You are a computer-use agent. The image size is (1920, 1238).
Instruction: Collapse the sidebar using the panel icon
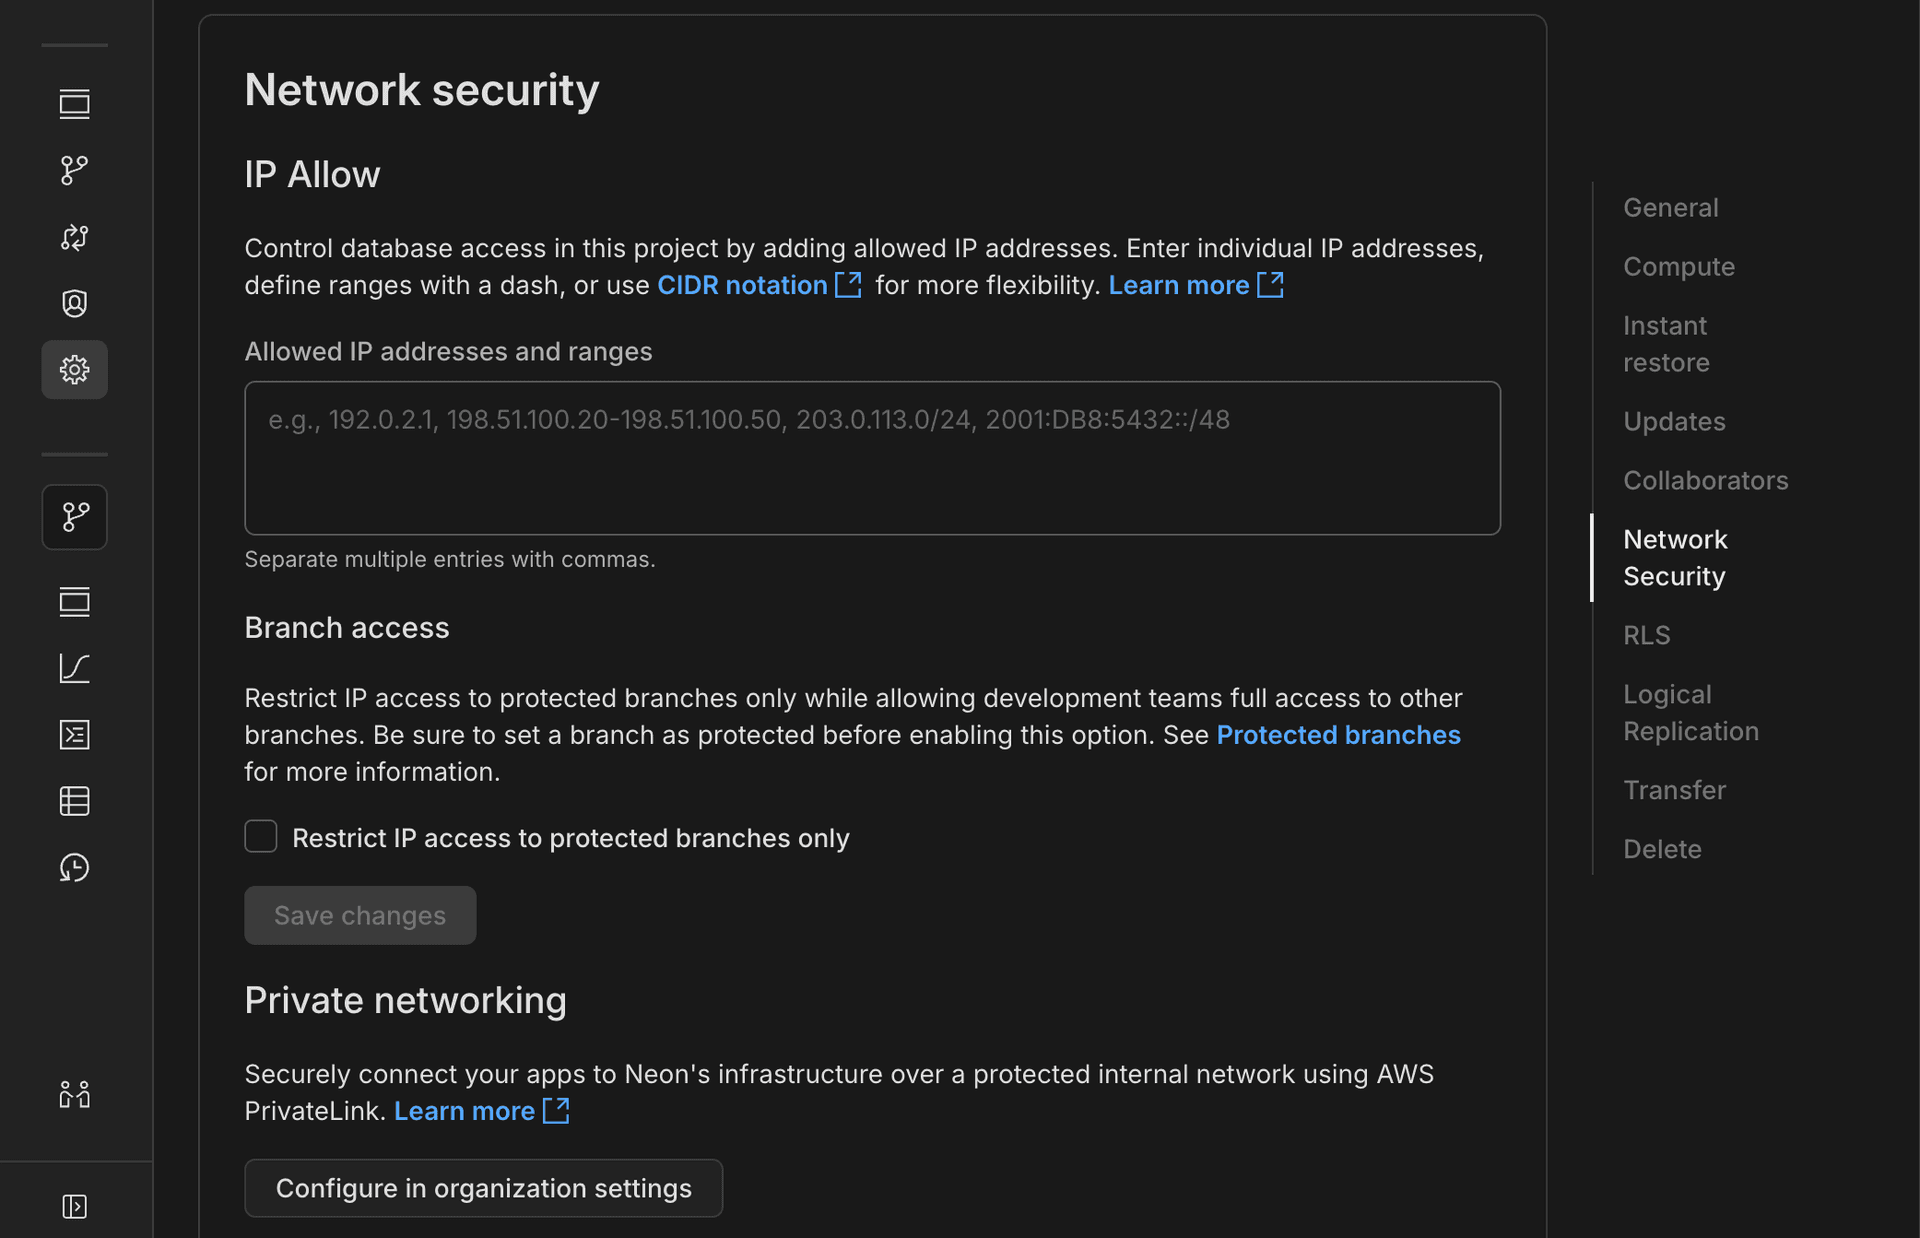[x=74, y=1206]
